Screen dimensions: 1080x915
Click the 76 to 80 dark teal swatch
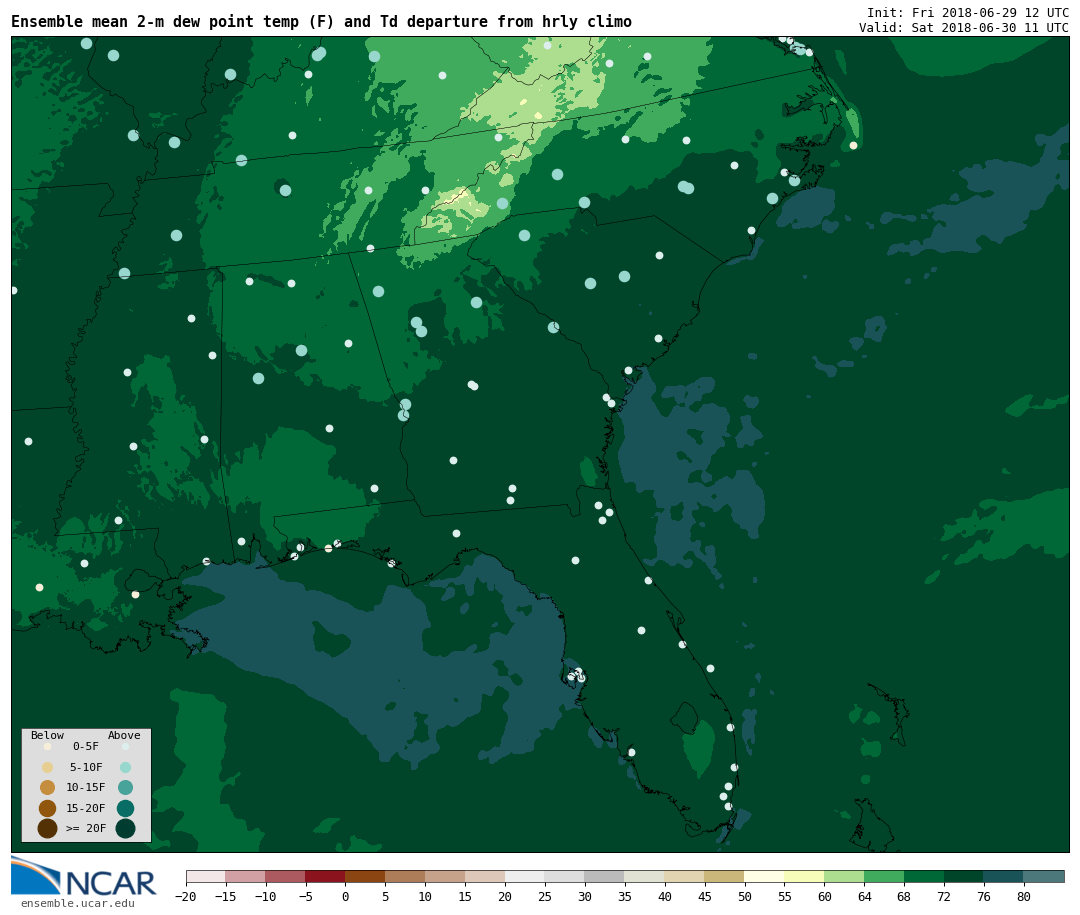pyautogui.click(x=1004, y=876)
